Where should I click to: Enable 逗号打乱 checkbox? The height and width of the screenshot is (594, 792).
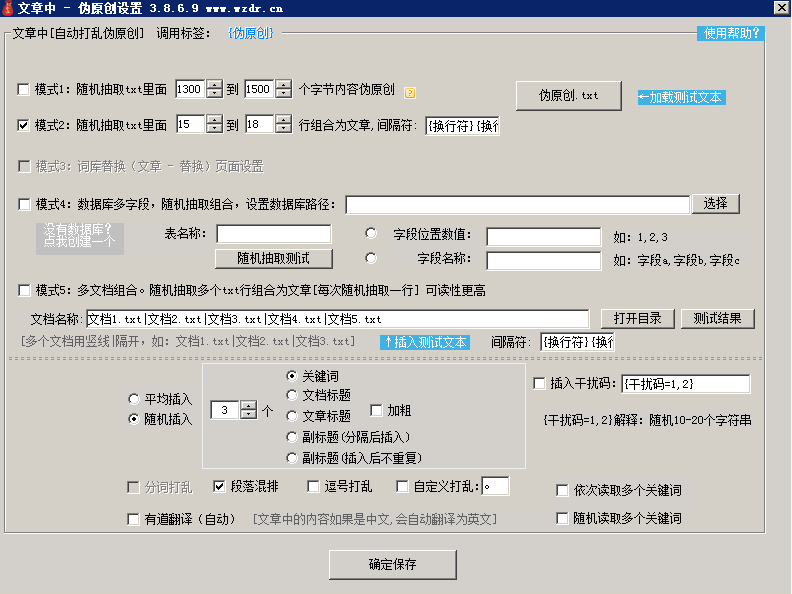pyautogui.click(x=313, y=486)
